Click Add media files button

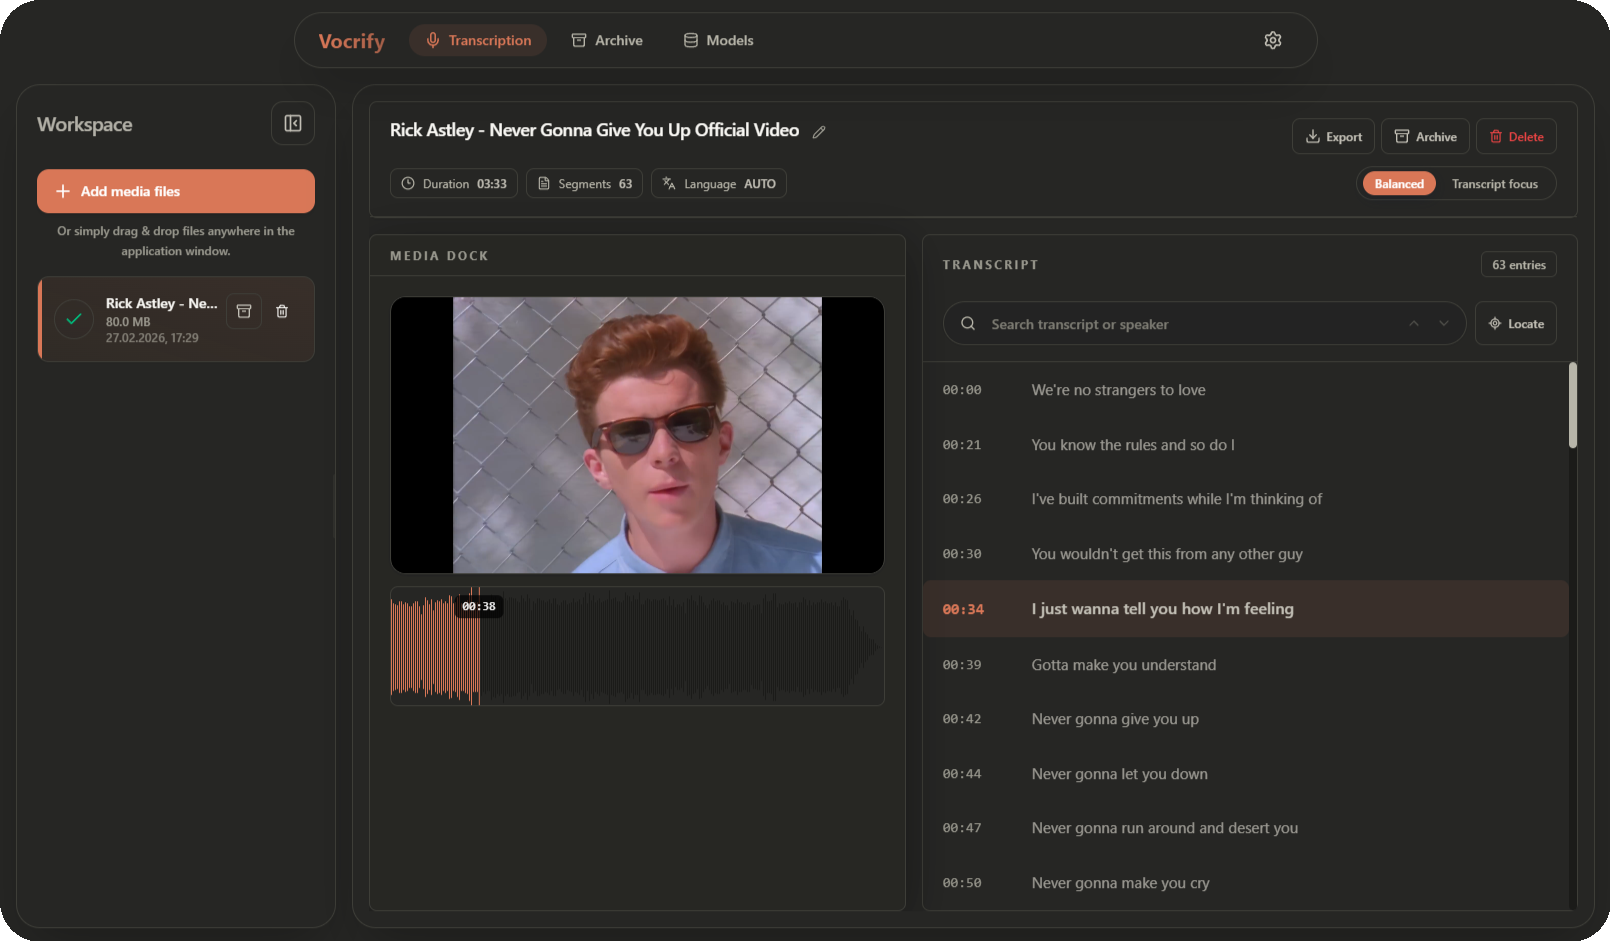pos(176,191)
